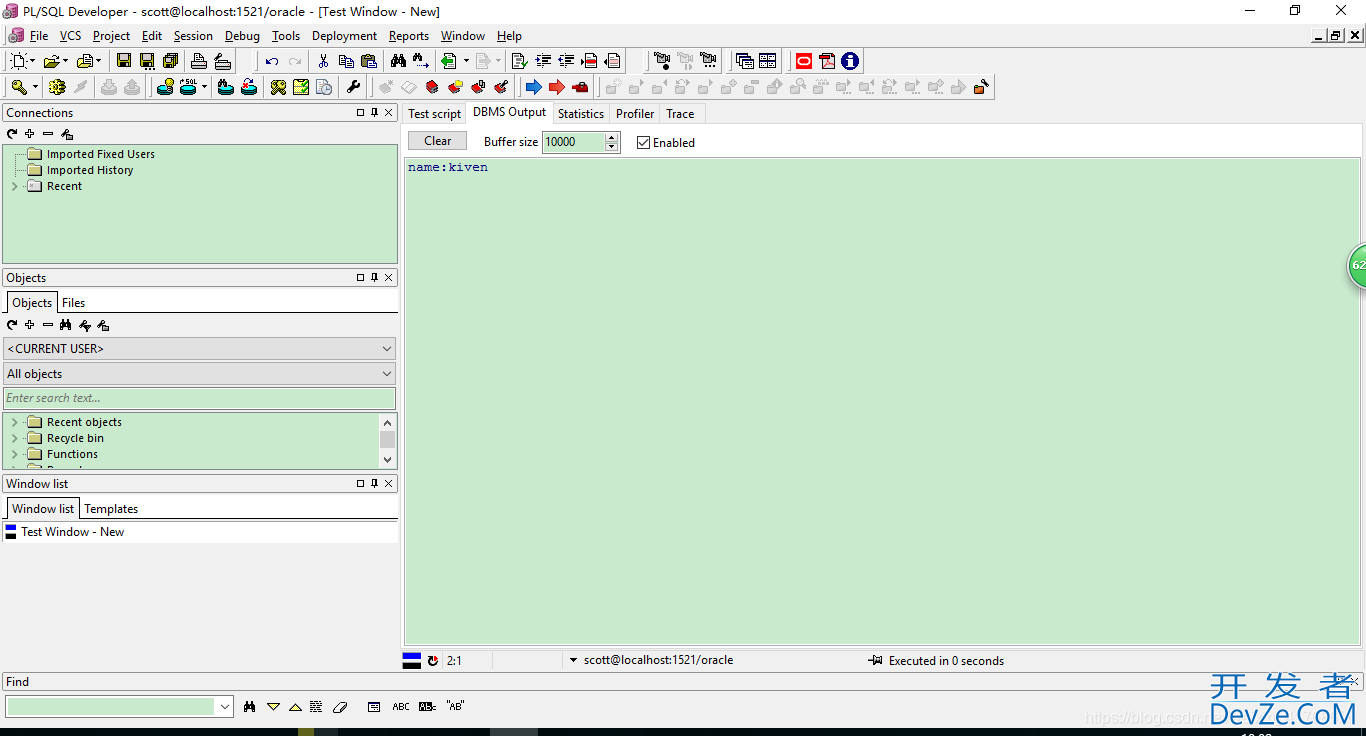This screenshot has height=736, width=1366.
Task: Switch to the Trace tab
Action: (680, 114)
